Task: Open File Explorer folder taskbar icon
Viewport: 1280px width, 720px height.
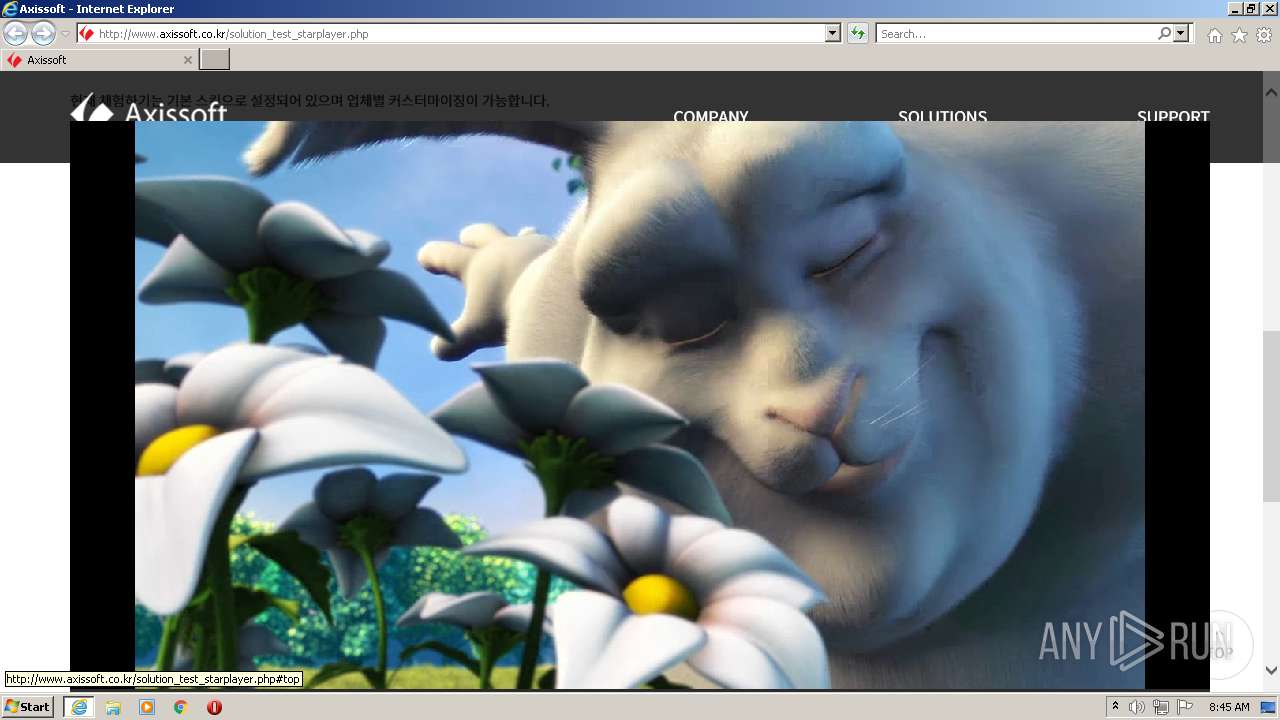Action: [113, 707]
